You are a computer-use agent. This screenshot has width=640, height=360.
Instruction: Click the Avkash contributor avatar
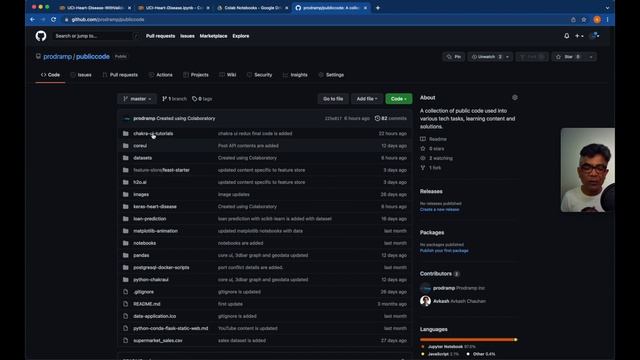pyautogui.click(x=425, y=301)
